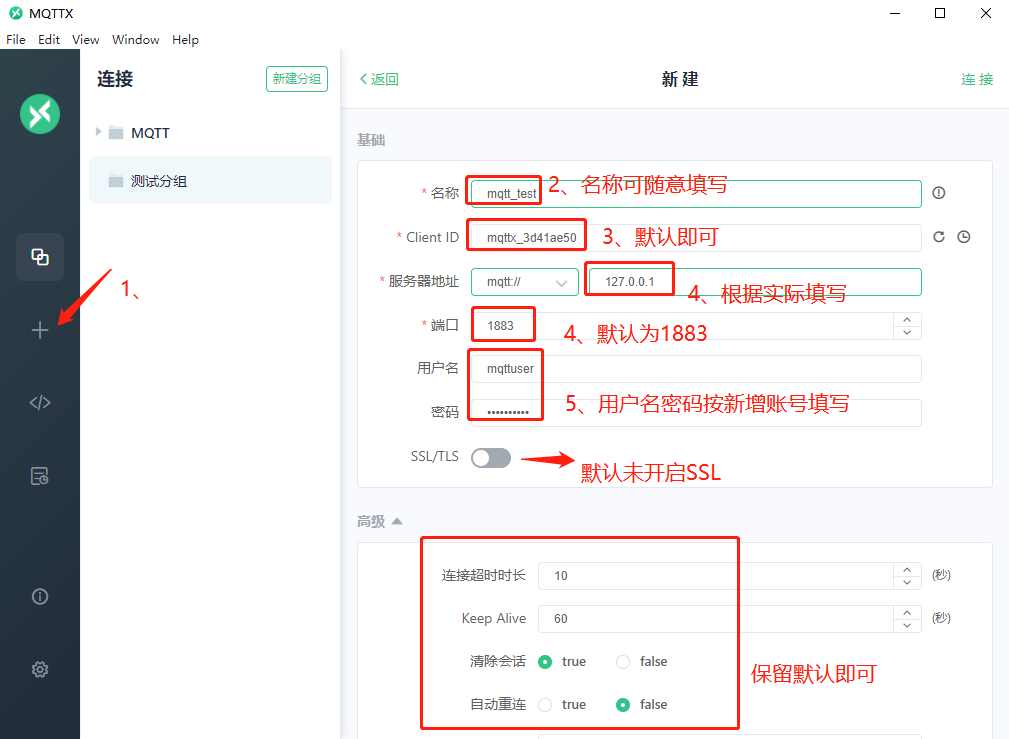This screenshot has height=739, width=1009.
Task: Click the 端口 1883 input field
Action: [682, 326]
